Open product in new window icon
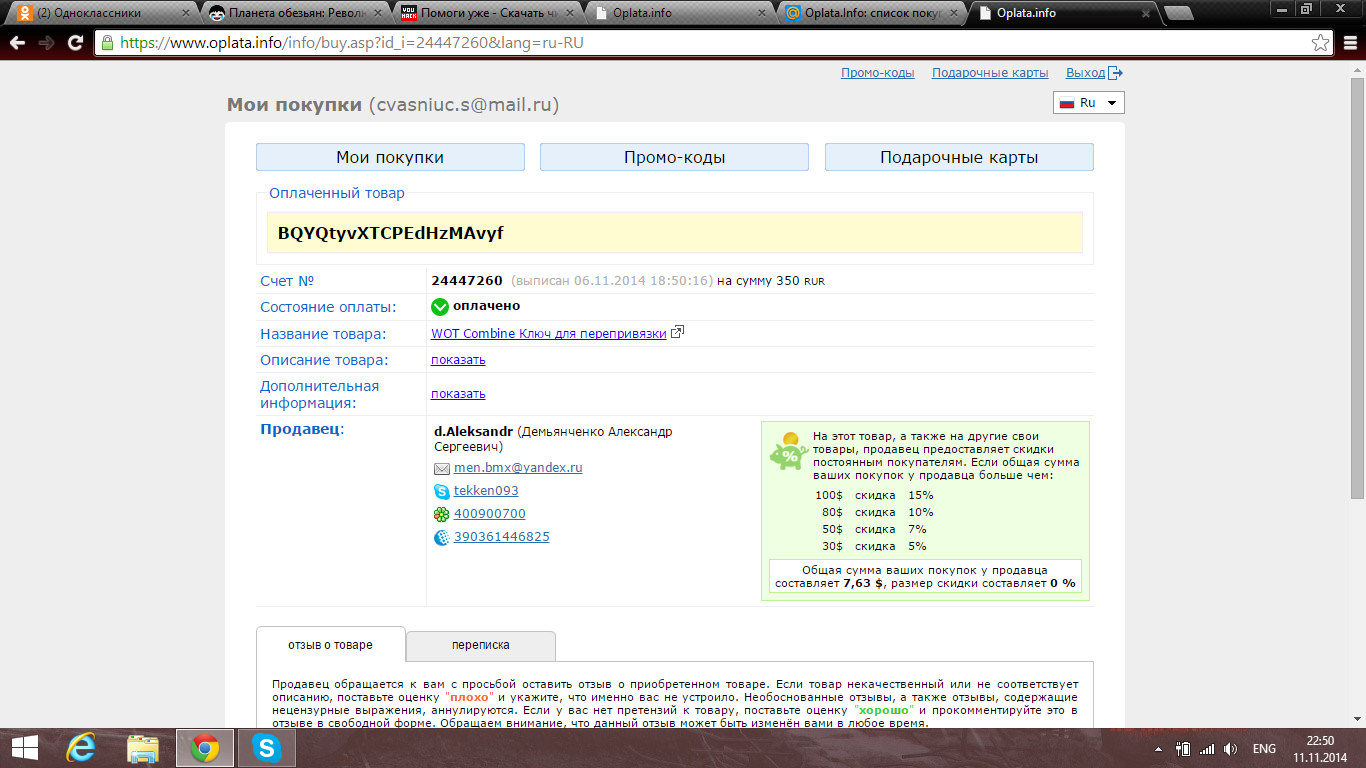The width and height of the screenshot is (1366, 768). [x=677, y=333]
